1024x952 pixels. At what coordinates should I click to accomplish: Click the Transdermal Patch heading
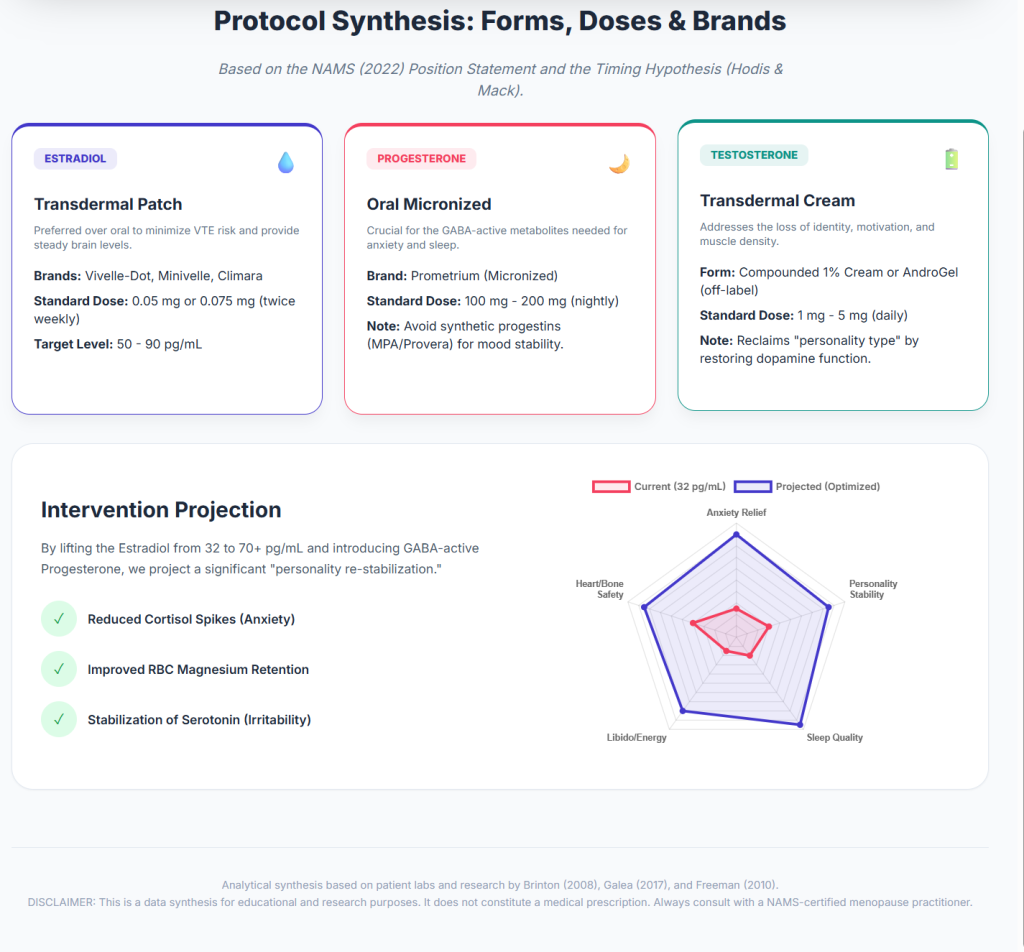coord(108,204)
